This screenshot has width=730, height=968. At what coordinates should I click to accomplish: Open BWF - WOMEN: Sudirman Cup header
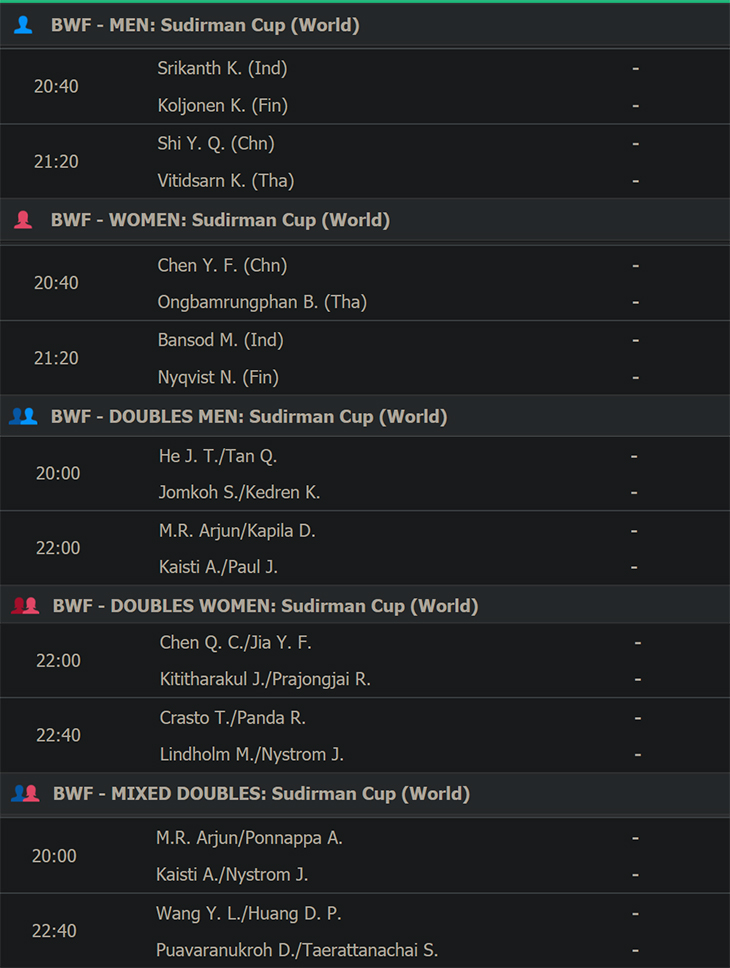(365, 220)
